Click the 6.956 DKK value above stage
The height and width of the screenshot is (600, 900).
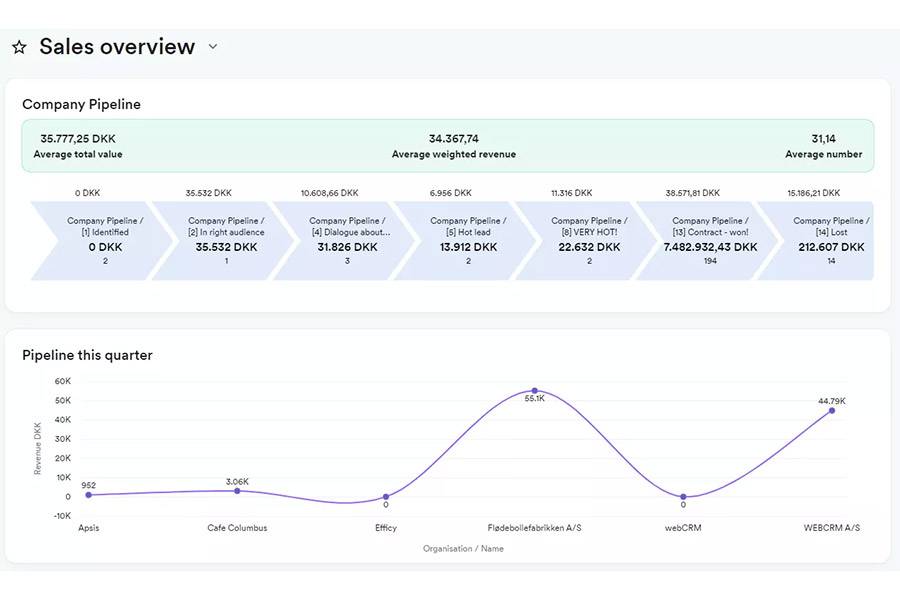[451, 193]
